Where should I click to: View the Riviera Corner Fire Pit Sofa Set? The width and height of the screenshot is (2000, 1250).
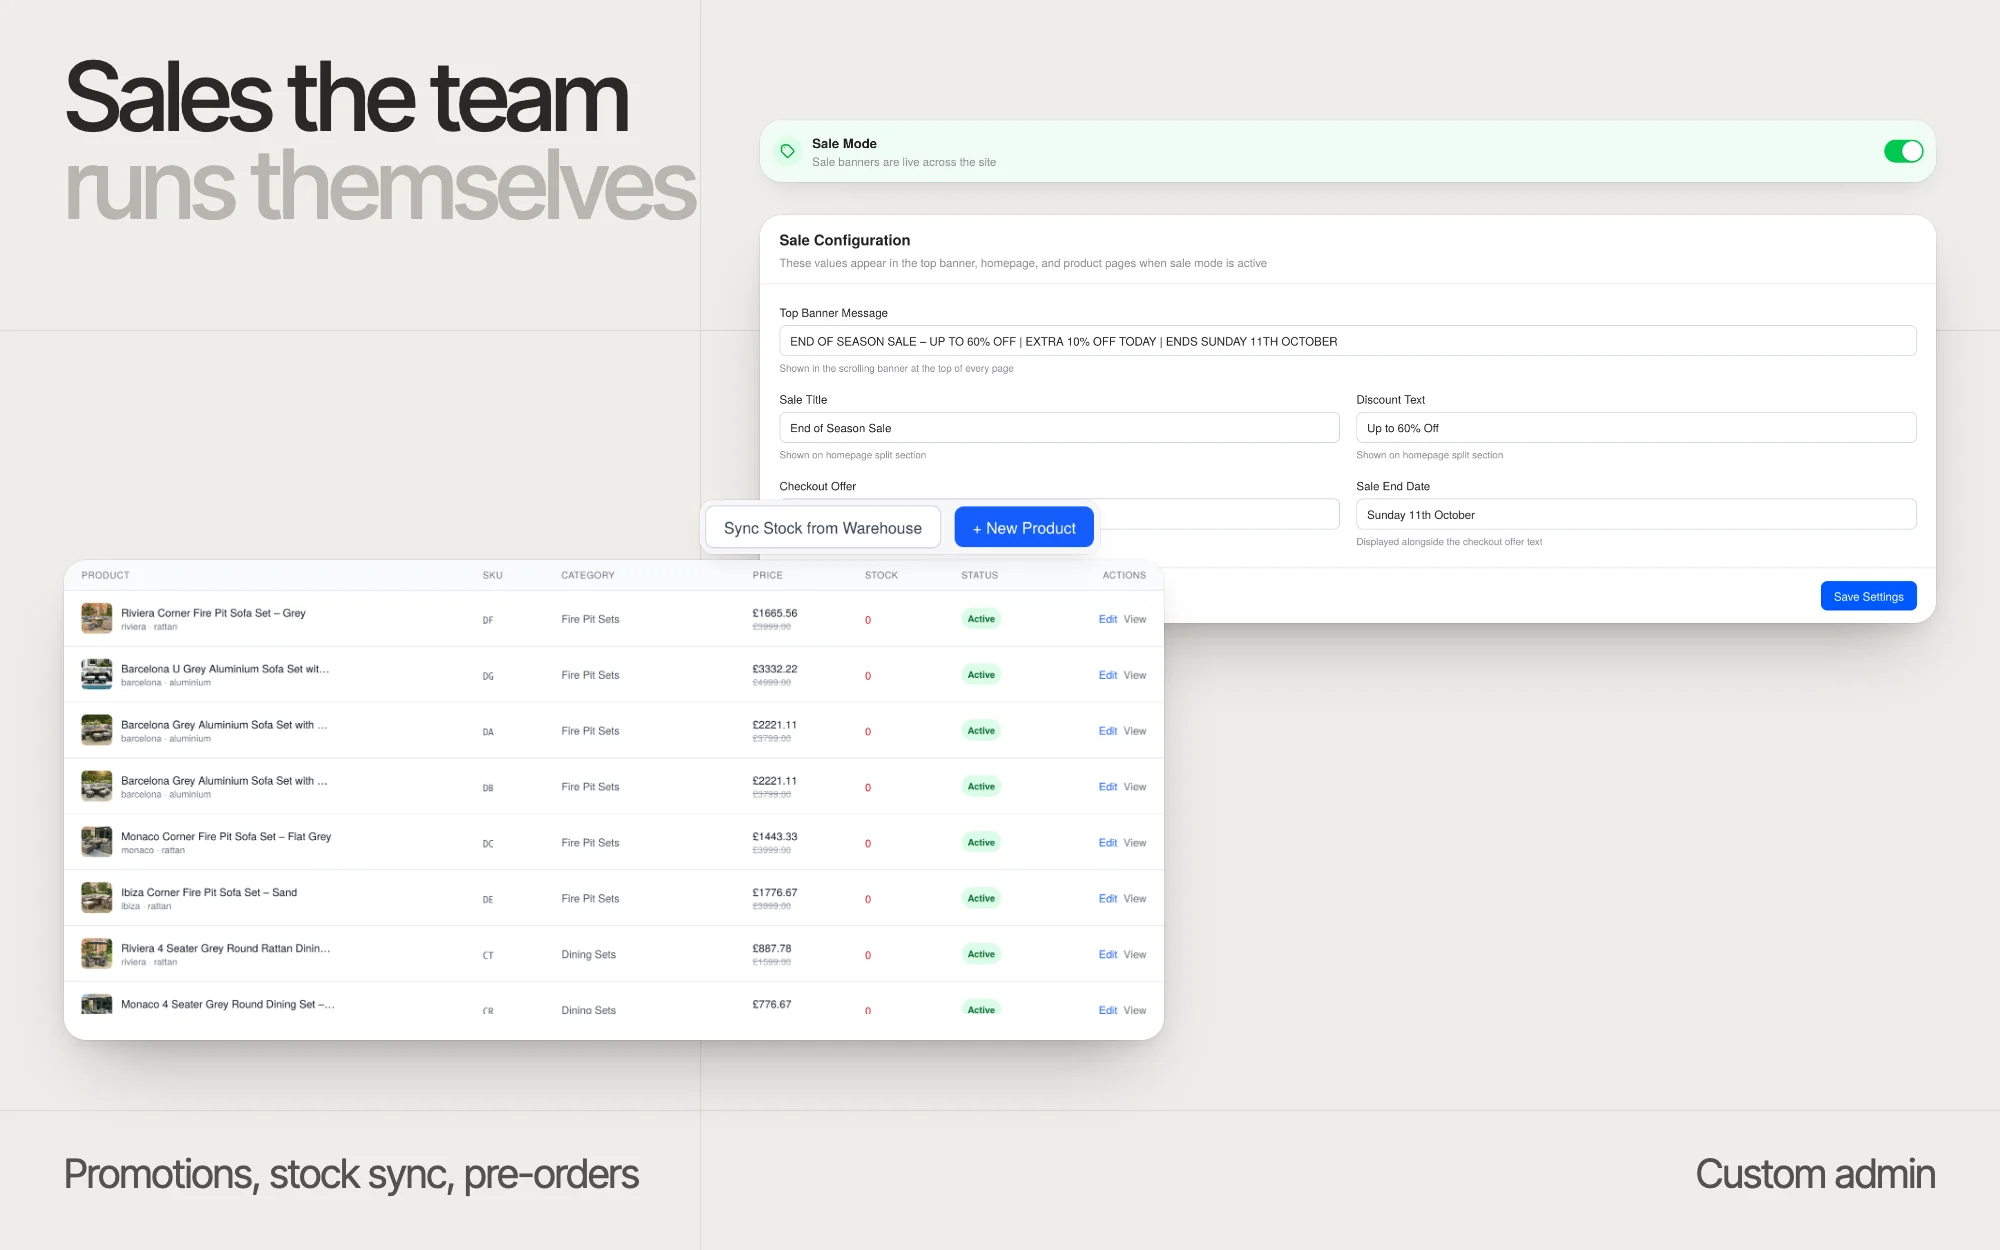click(1135, 619)
